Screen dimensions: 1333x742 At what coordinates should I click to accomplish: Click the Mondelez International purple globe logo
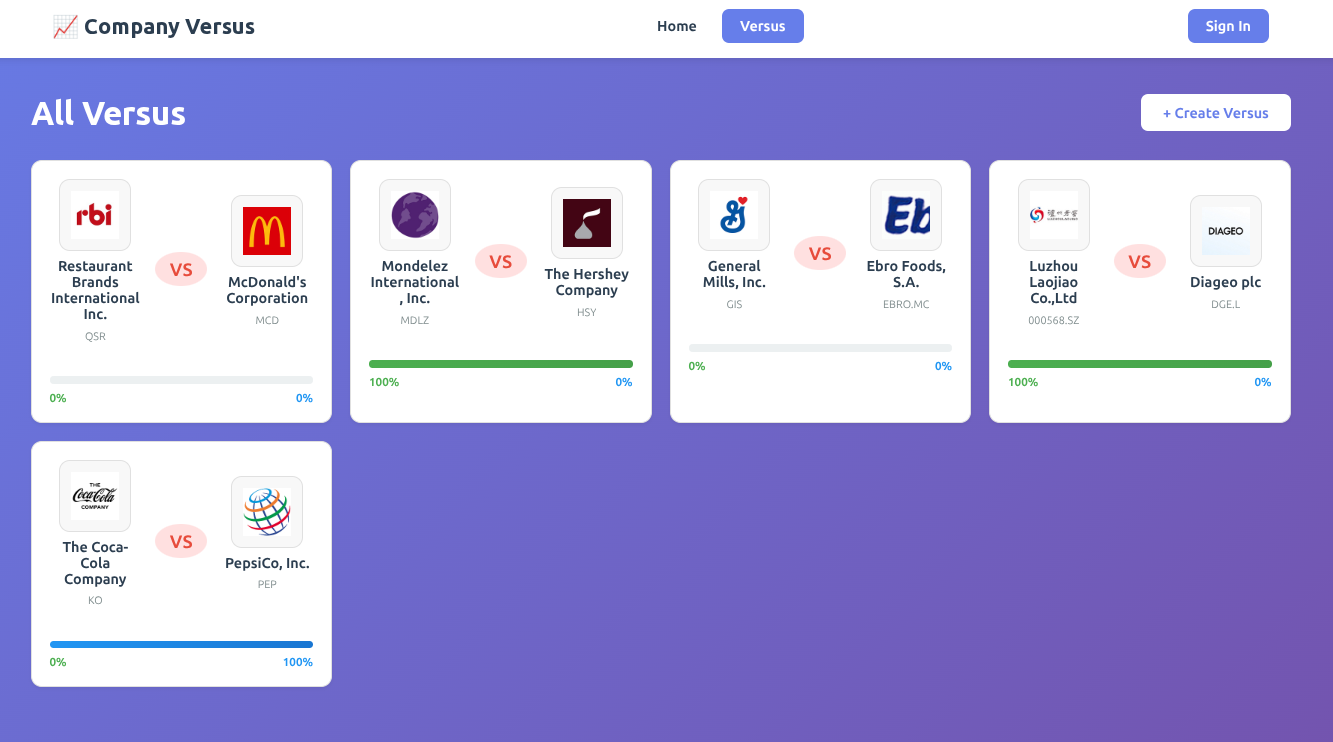[415, 215]
